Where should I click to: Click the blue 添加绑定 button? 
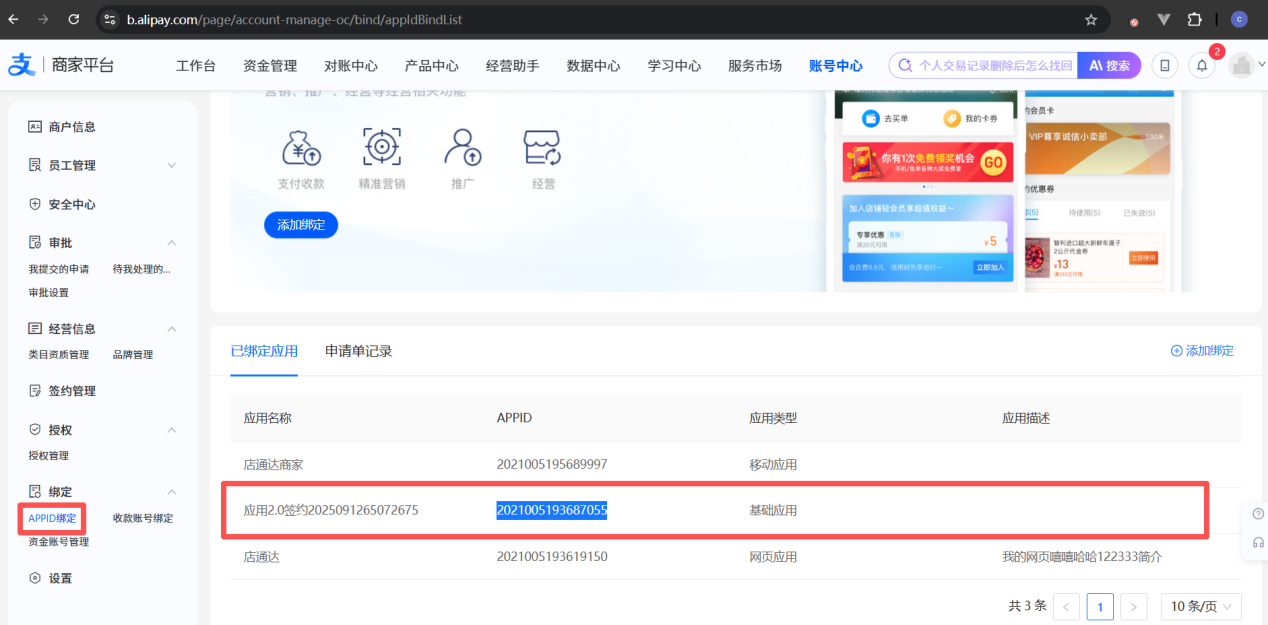click(301, 225)
